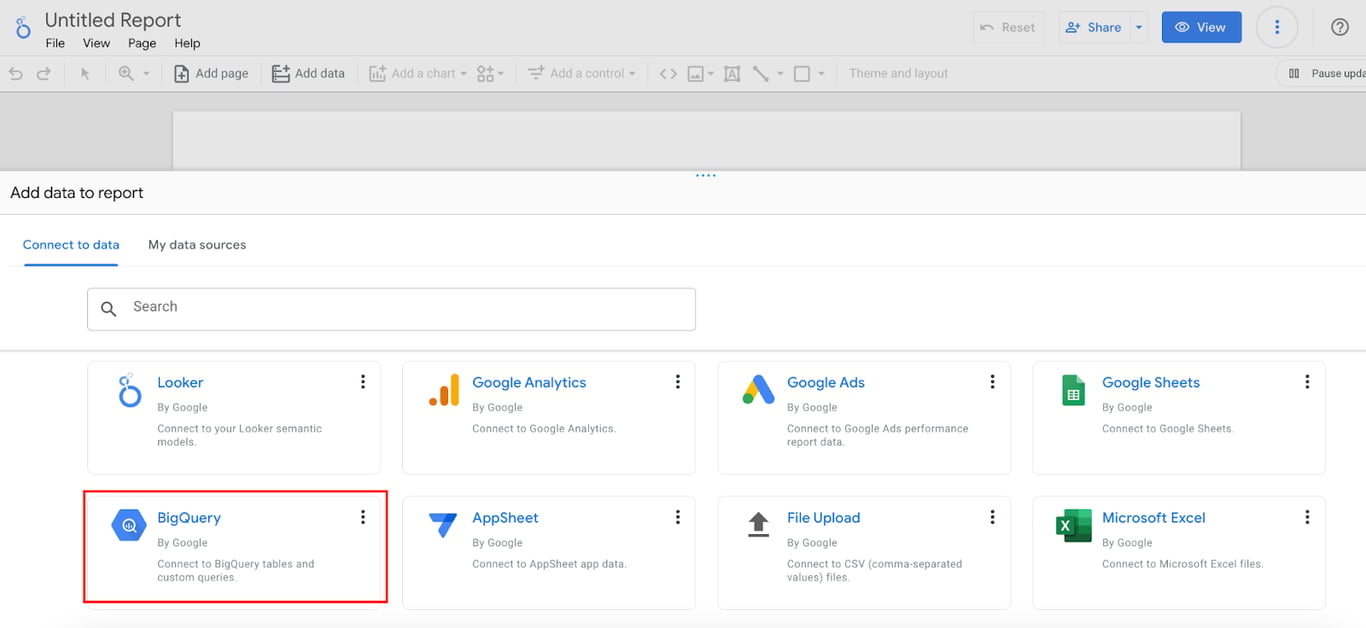Open BigQuery card three-dot menu
Screen dimensions: 1366x628
[x=363, y=517]
